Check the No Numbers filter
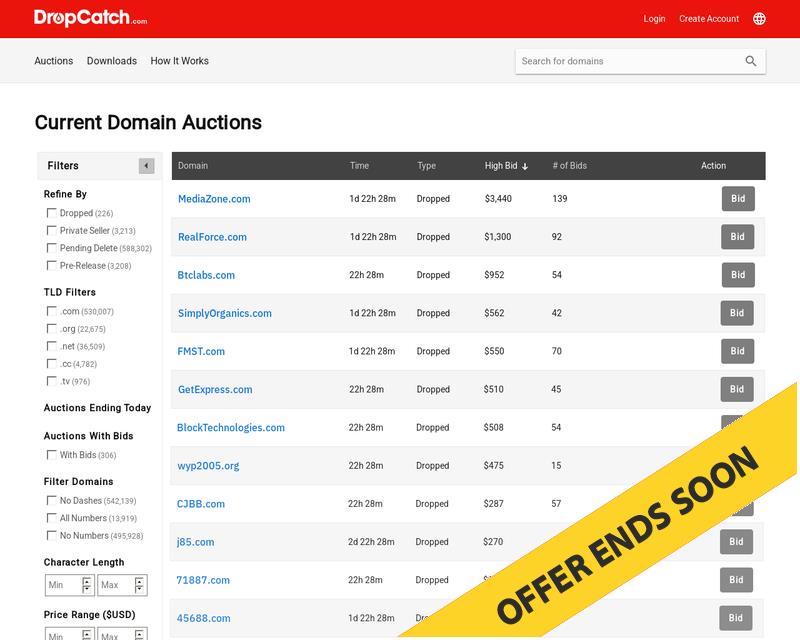This screenshot has height=640, width=800. pyautogui.click(x=52, y=535)
